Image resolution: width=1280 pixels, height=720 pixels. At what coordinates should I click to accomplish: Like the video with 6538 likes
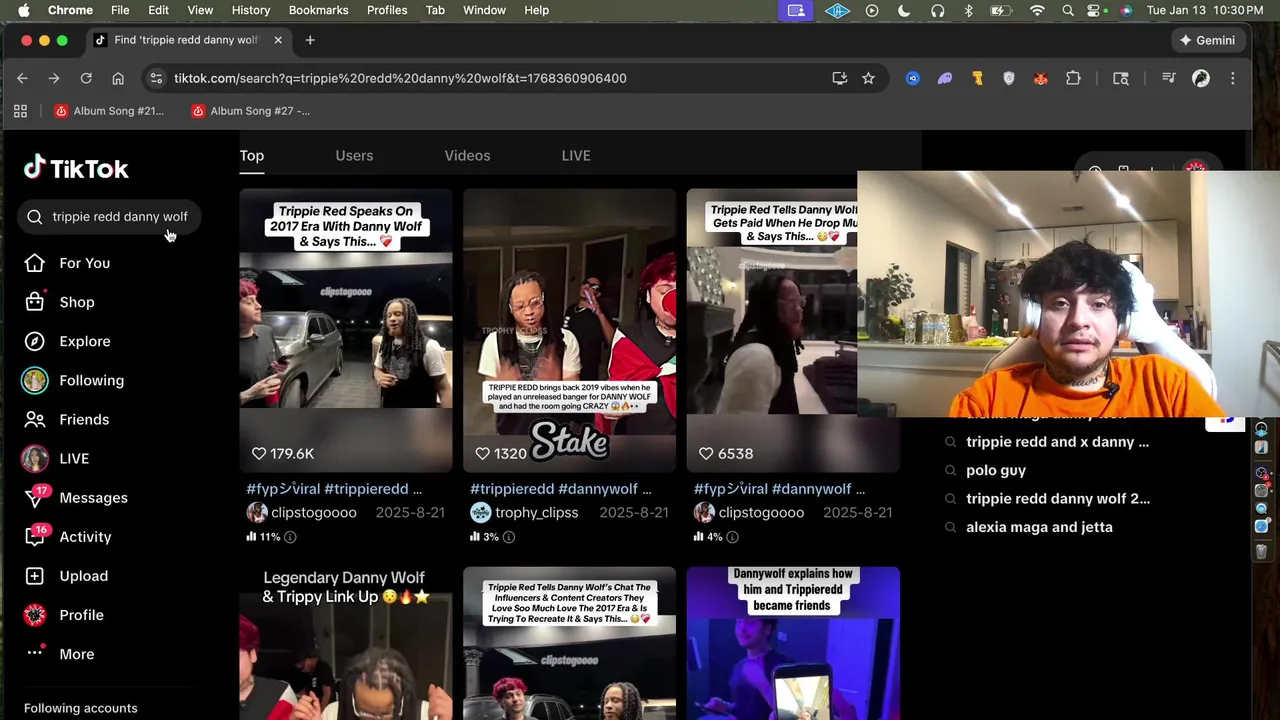point(706,453)
